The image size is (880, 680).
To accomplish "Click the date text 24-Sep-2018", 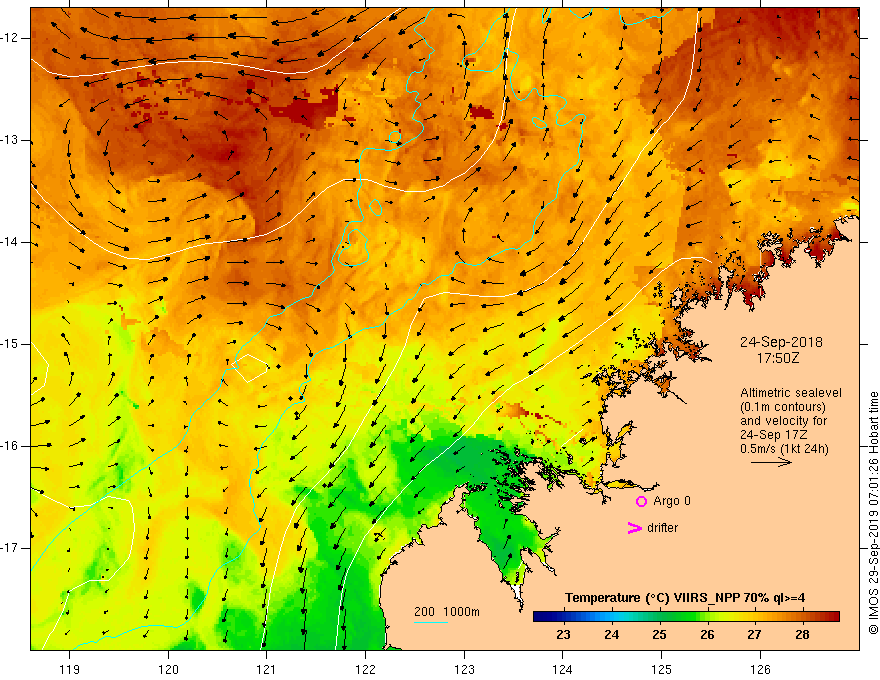I will pos(781,342).
